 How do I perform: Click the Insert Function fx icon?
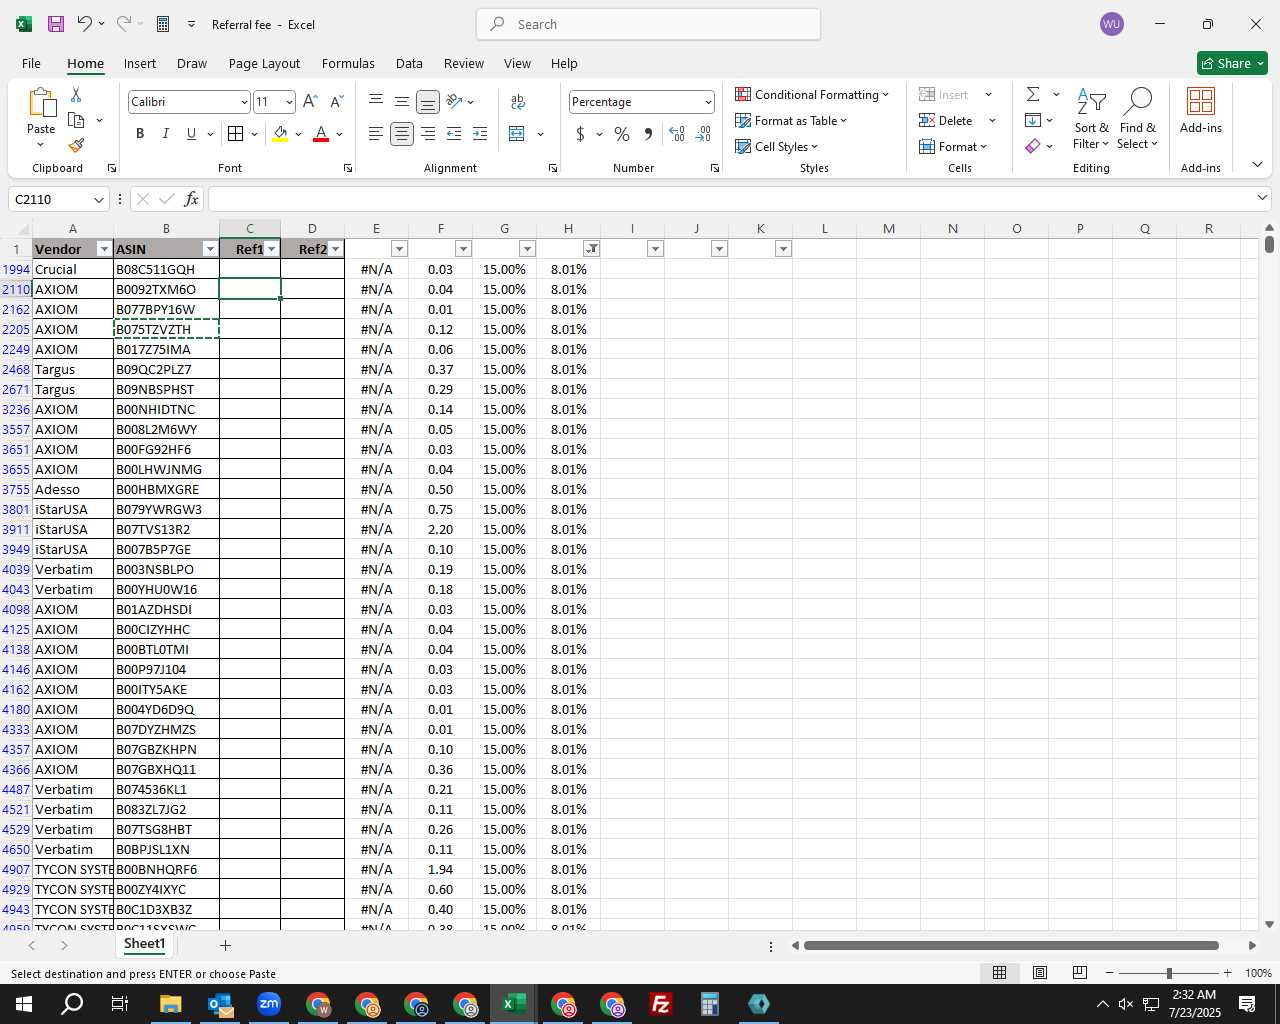tap(192, 199)
